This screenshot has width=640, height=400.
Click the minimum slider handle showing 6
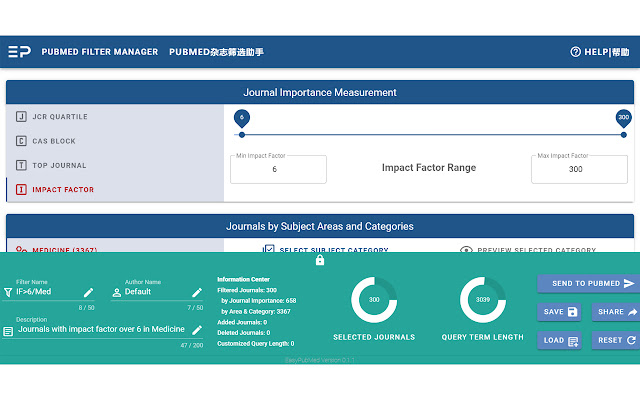[241, 119]
